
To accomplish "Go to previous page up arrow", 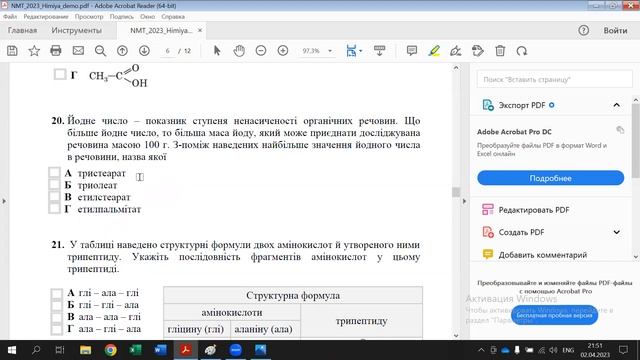I will (122, 51).
